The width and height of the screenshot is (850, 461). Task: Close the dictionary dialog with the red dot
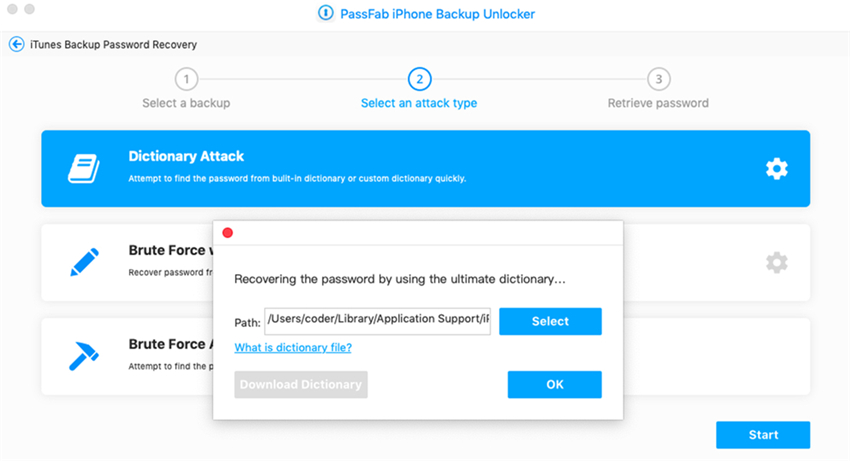[x=228, y=233]
